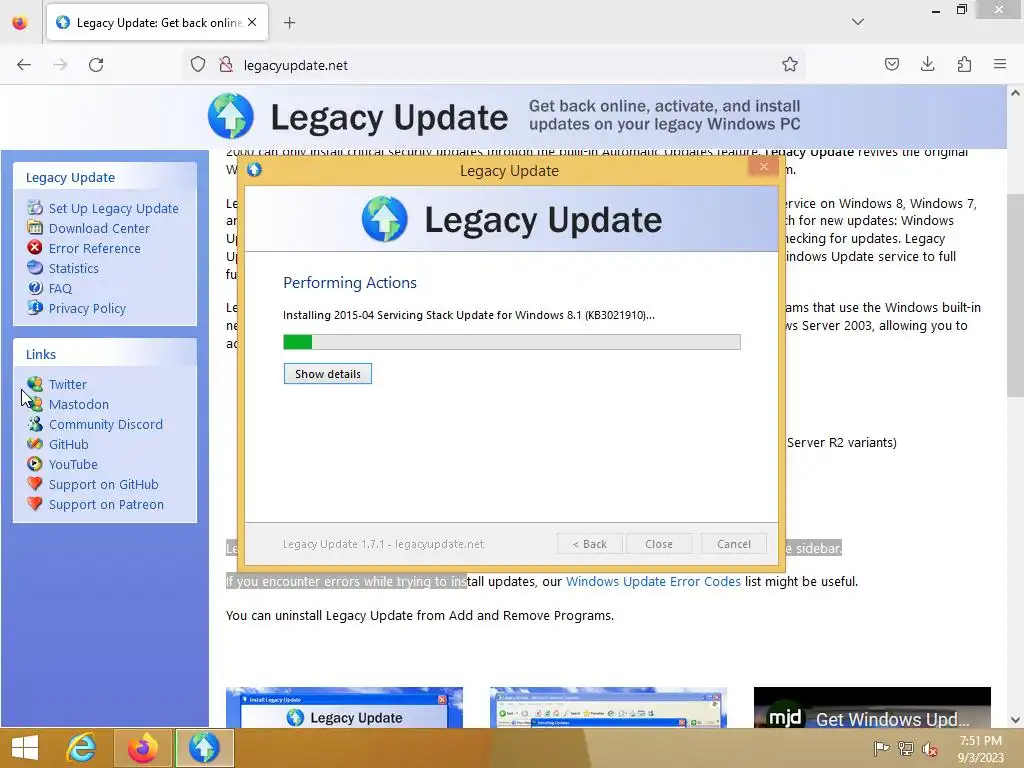The height and width of the screenshot is (768, 1024).
Task: Open the Firefox downloads panel
Action: click(927, 65)
